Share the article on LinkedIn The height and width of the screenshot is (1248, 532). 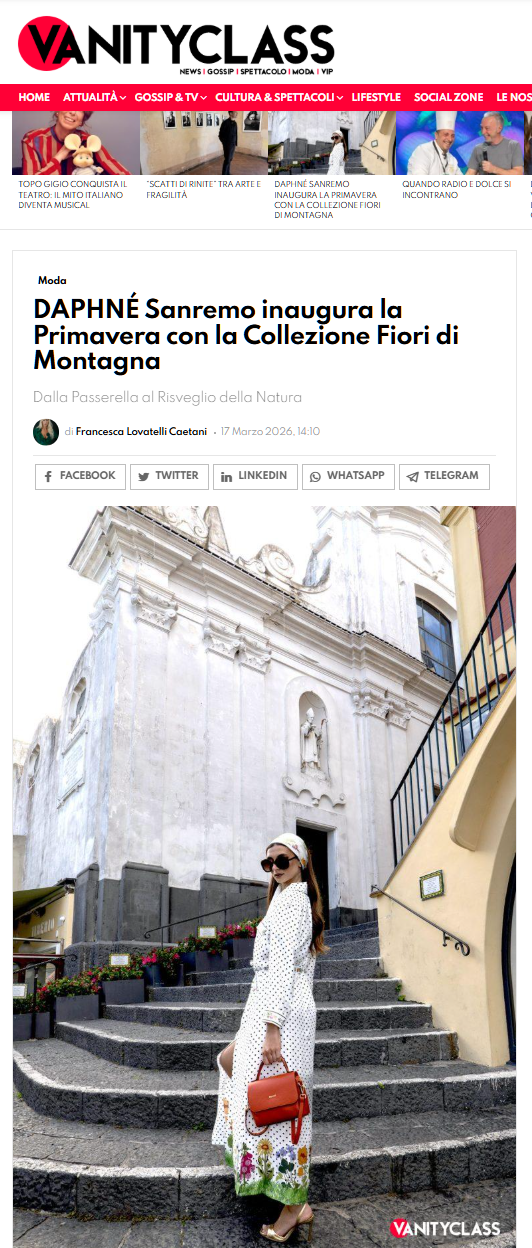pyautogui.click(x=255, y=476)
